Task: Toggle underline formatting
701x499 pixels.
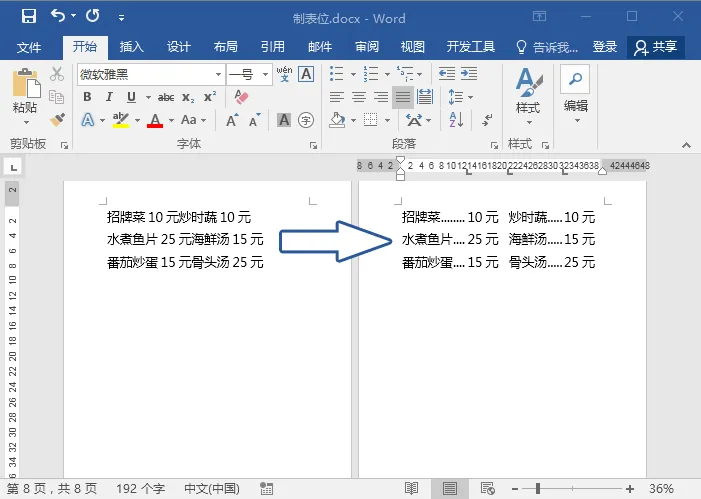Action: [x=131, y=97]
